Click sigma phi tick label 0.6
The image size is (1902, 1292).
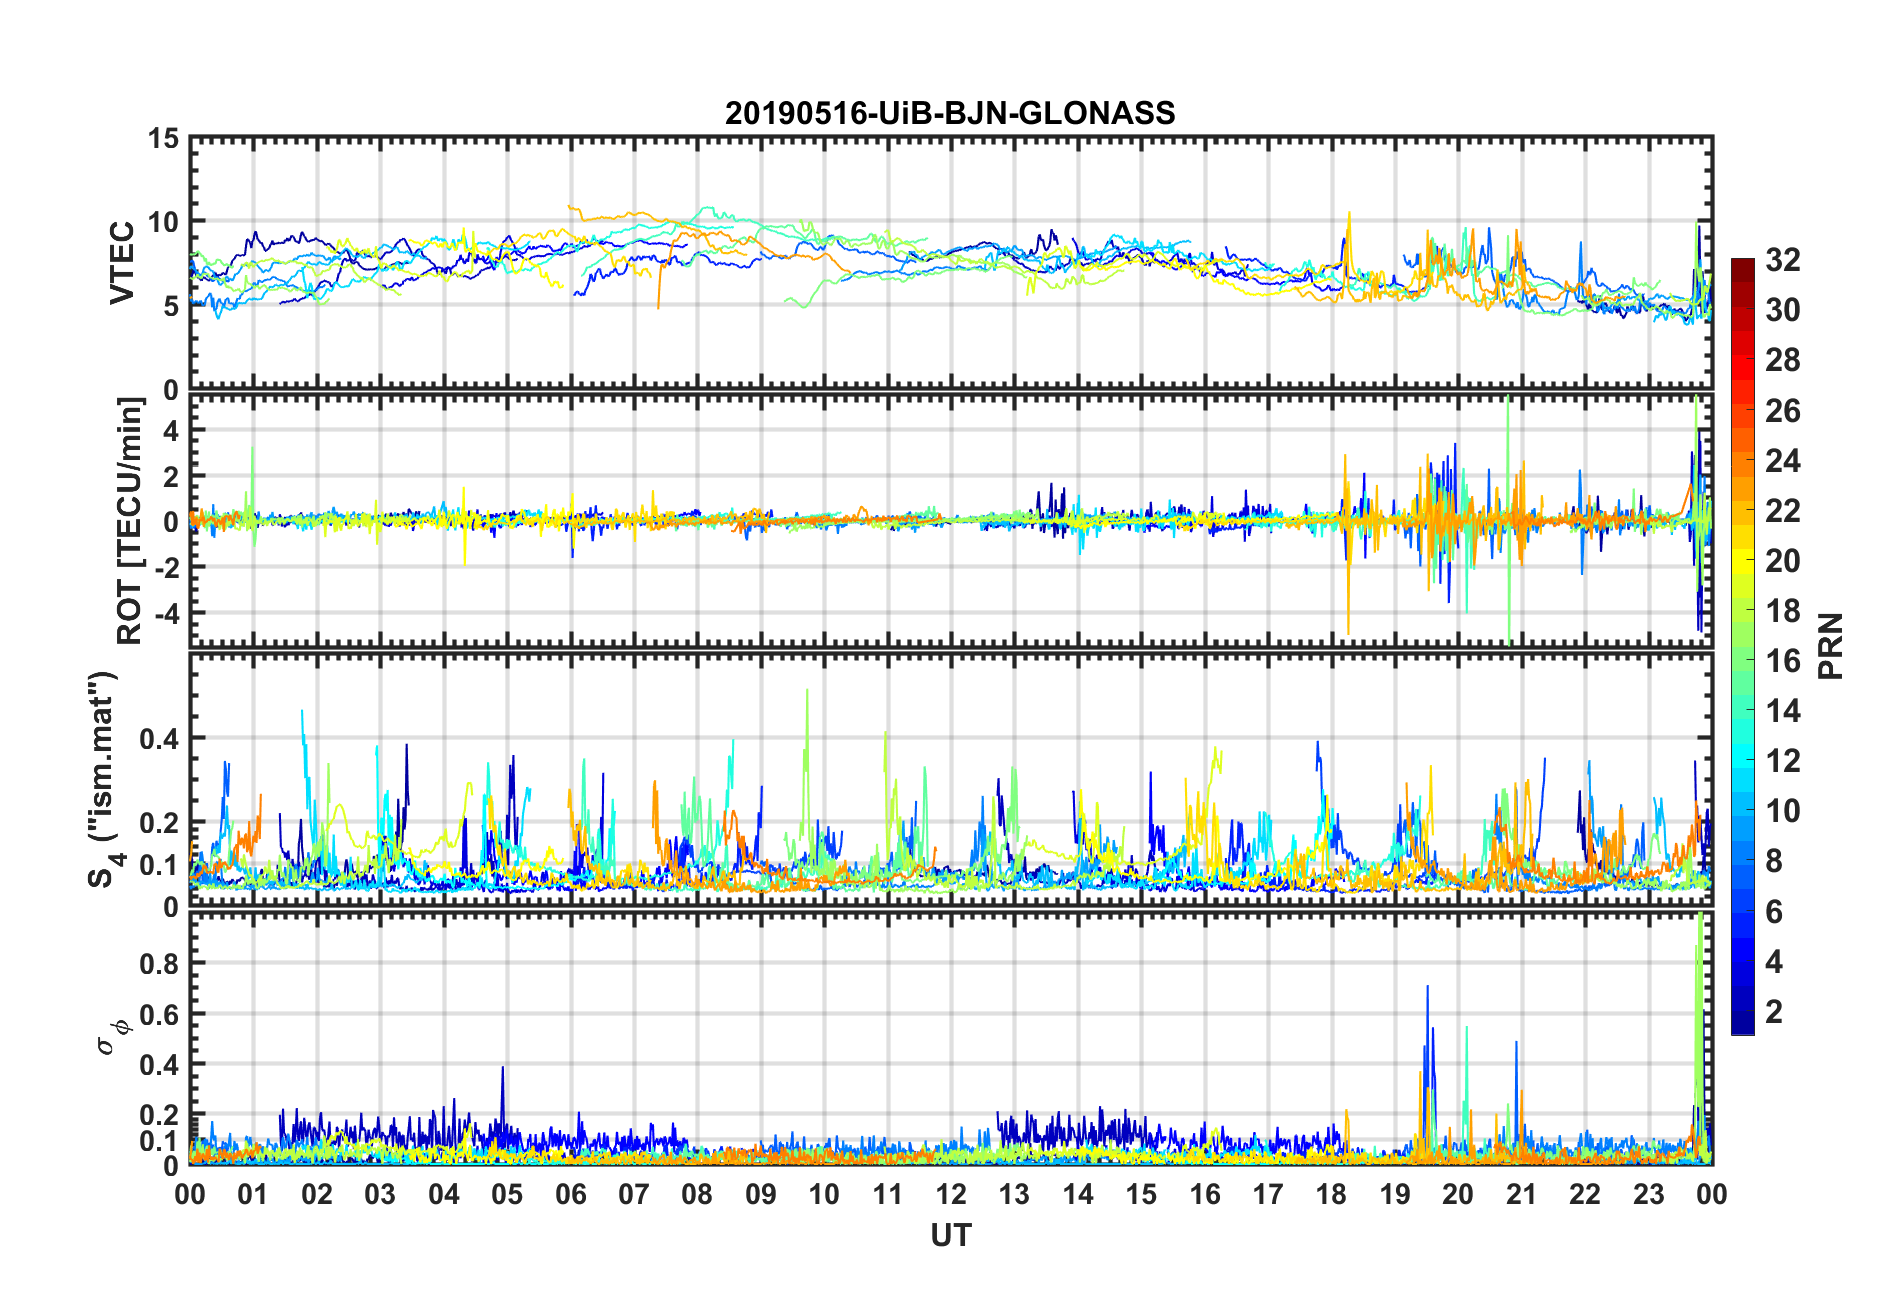click(x=160, y=1014)
